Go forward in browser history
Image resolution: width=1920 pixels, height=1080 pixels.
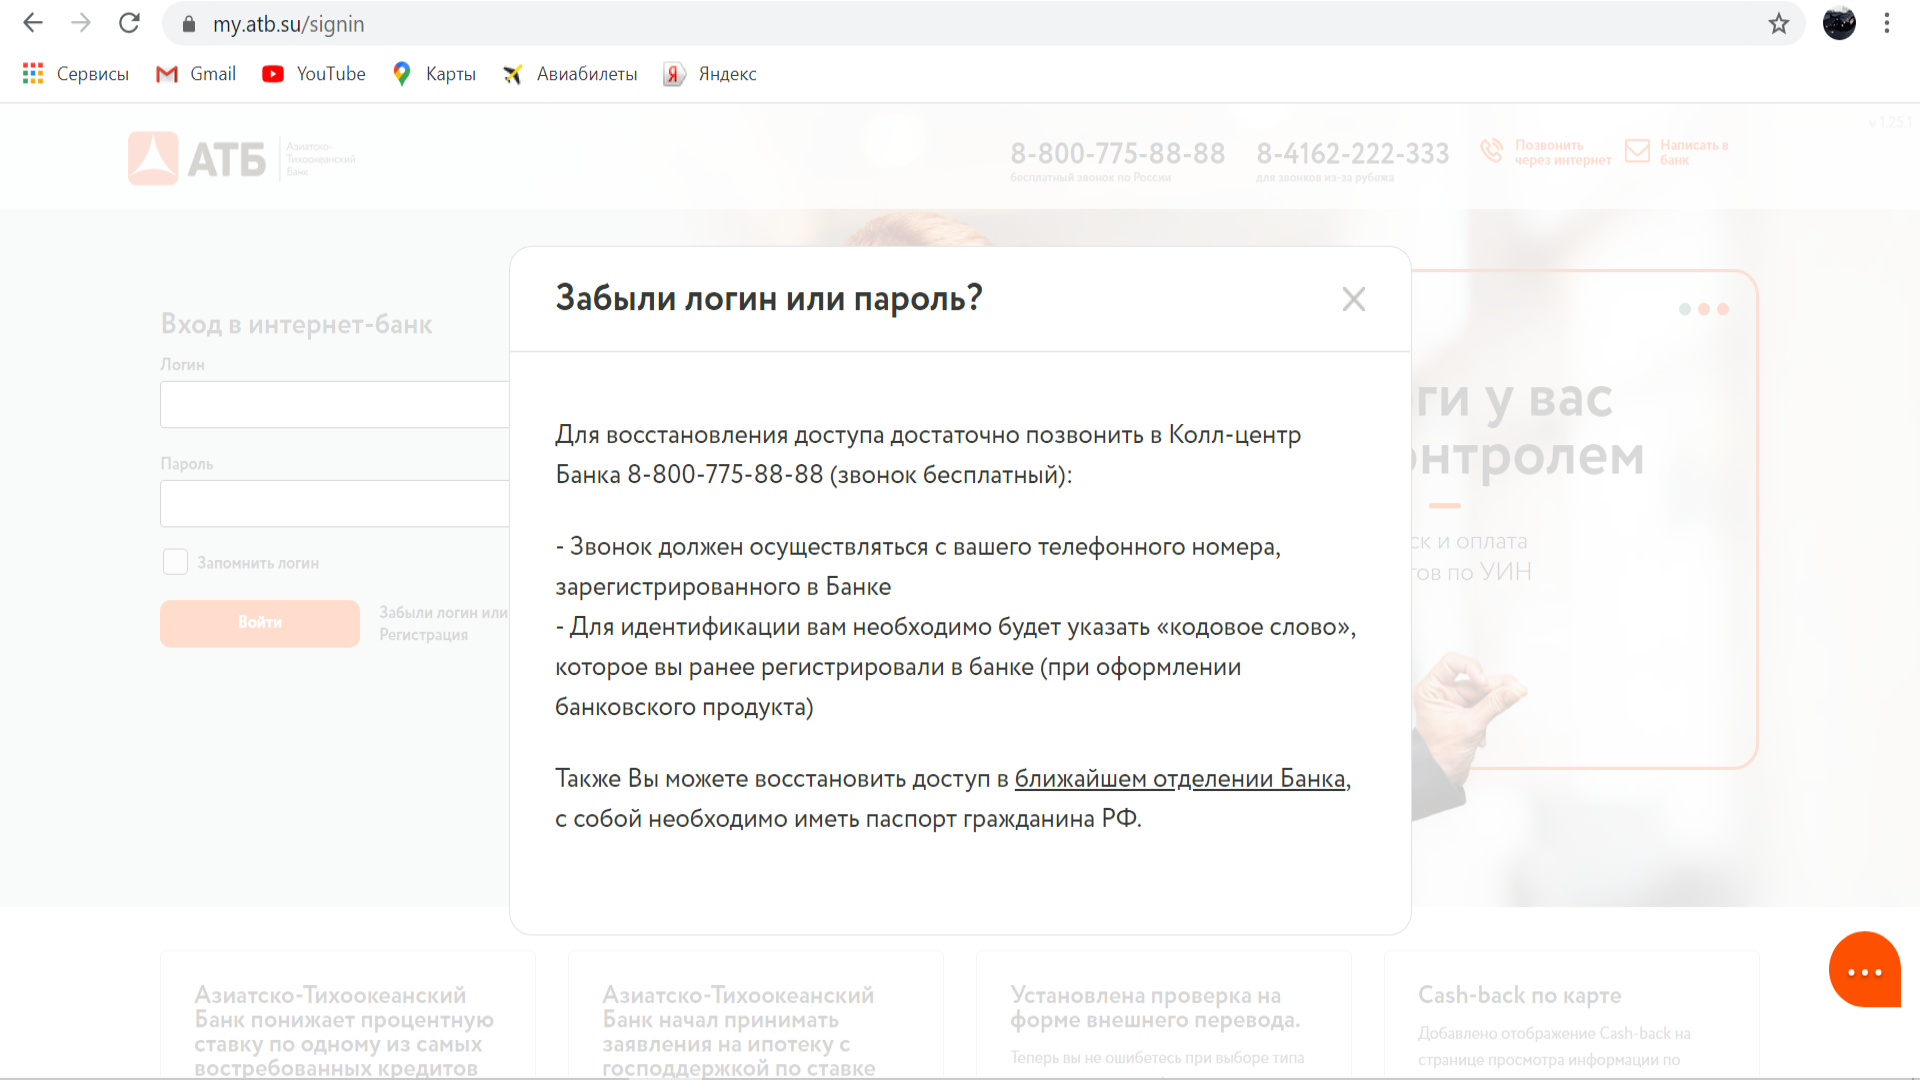point(81,23)
